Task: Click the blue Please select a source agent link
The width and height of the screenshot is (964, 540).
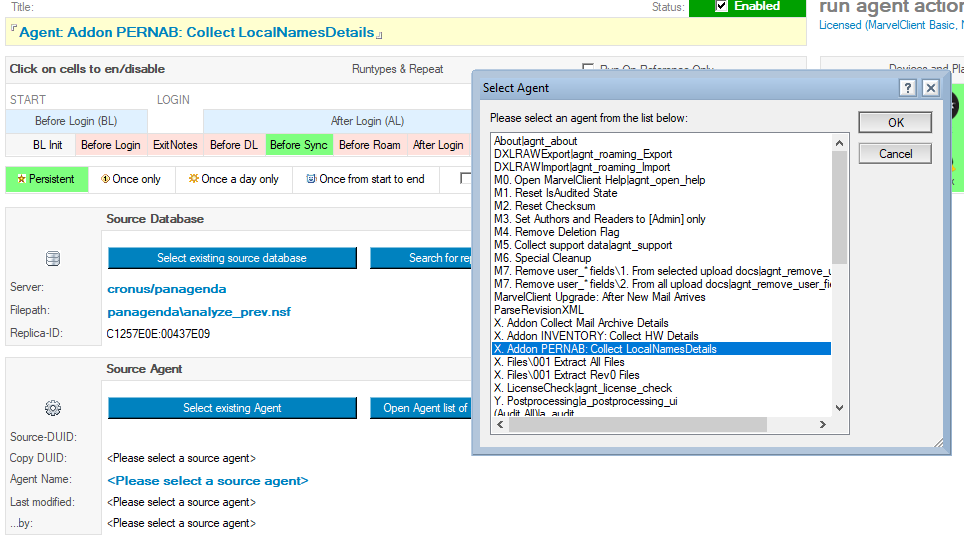Action: [208, 481]
